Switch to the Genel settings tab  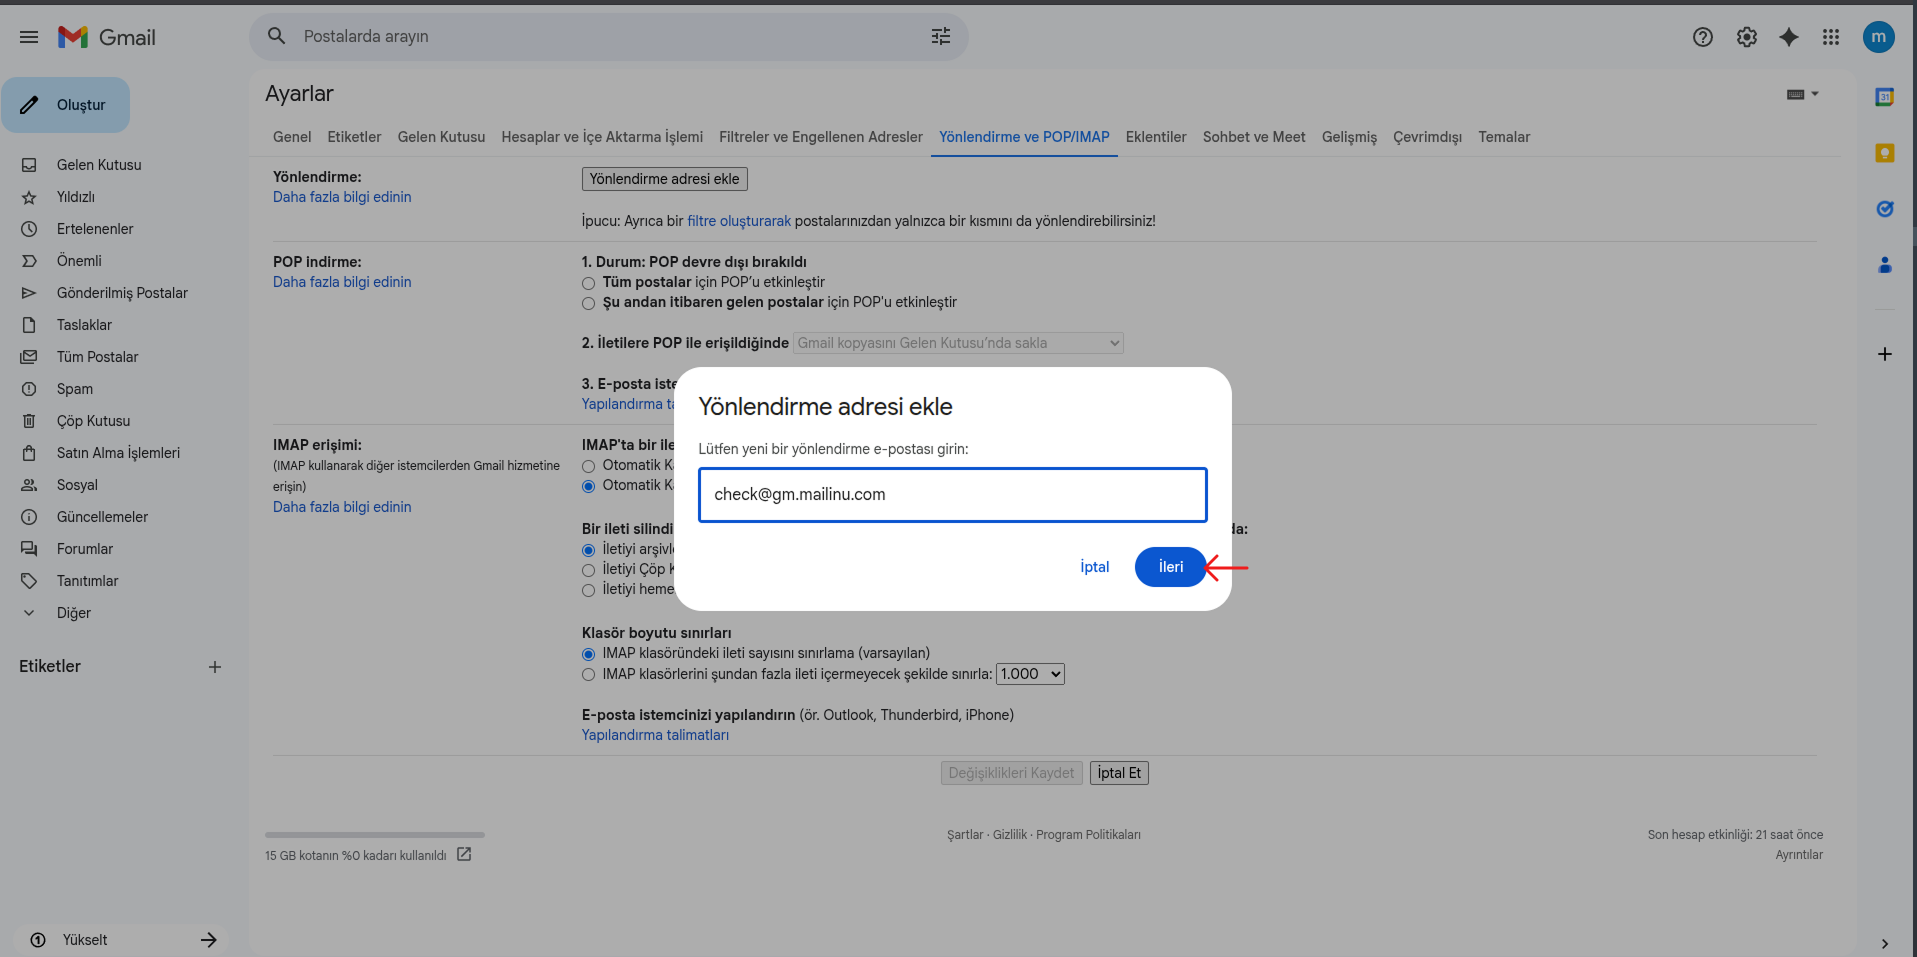292,137
